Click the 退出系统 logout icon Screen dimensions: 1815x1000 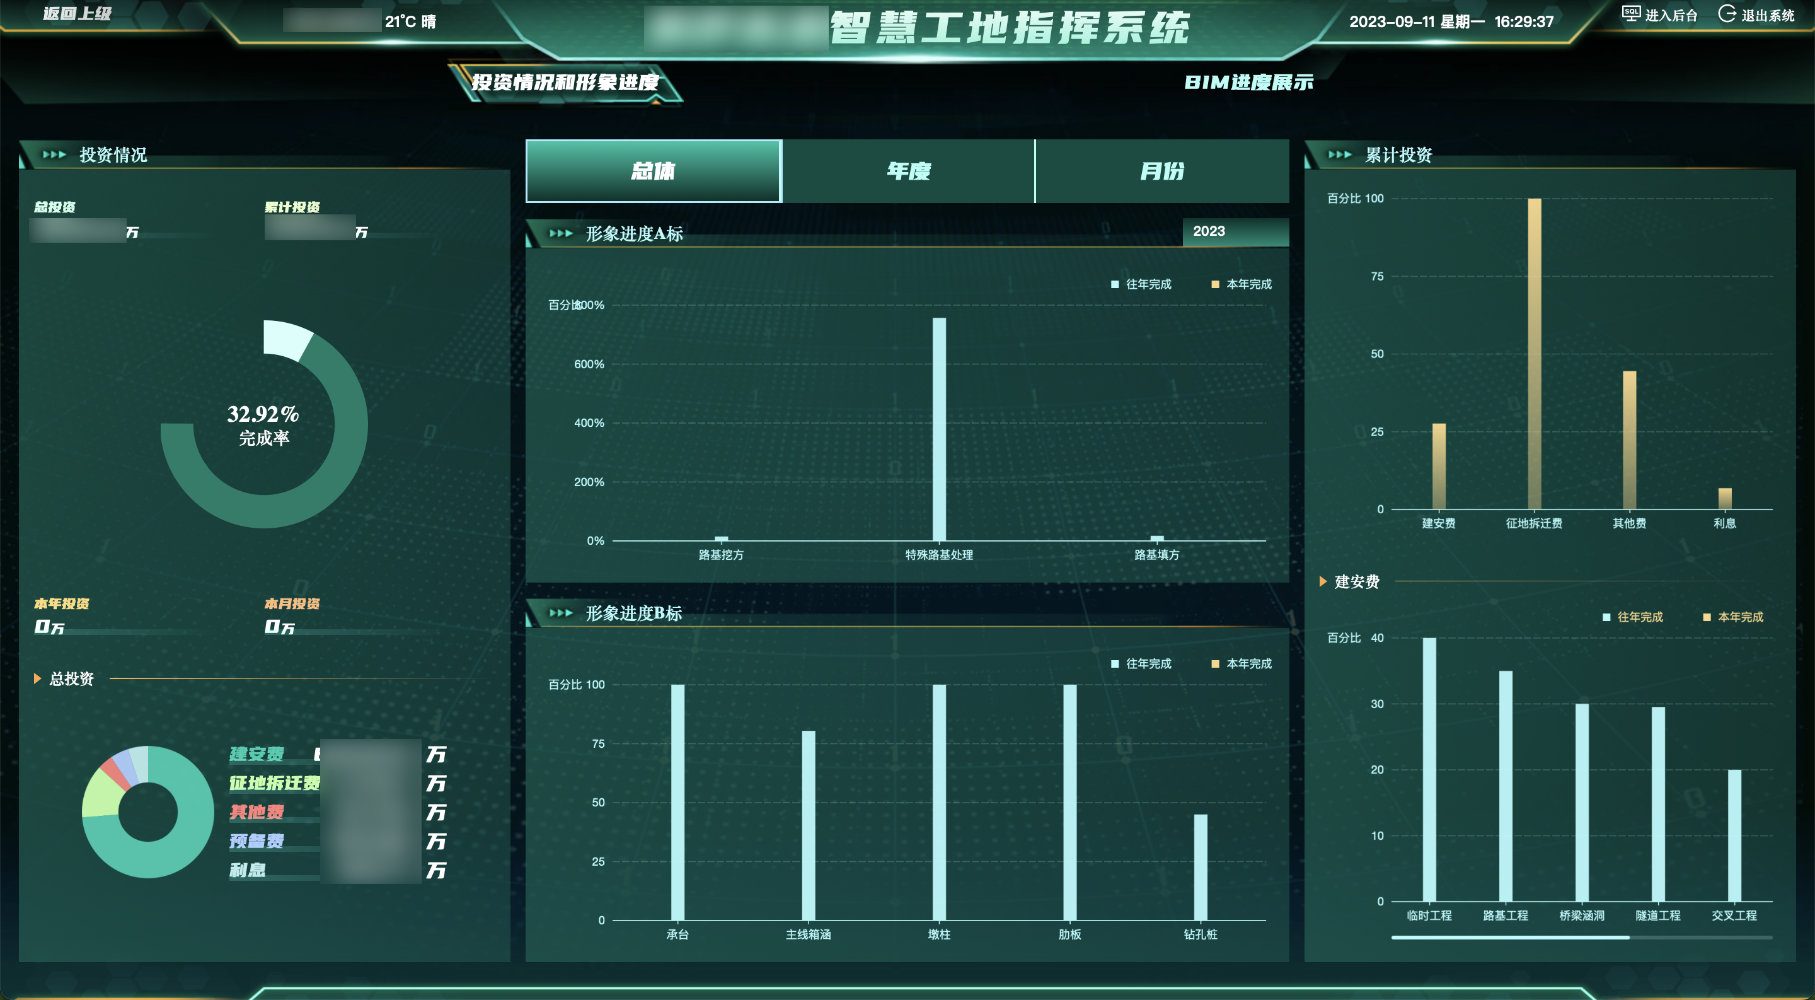pyautogui.click(x=1727, y=14)
